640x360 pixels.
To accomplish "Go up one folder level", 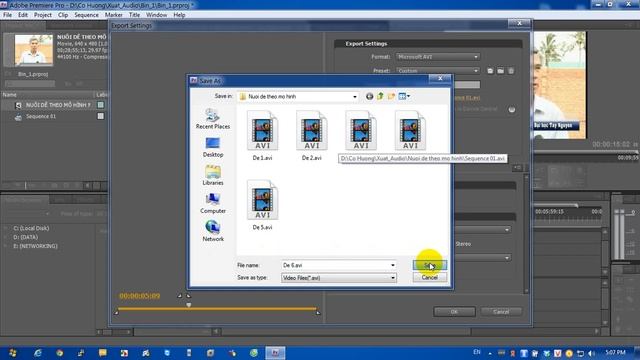I will (x=380, y=96).
